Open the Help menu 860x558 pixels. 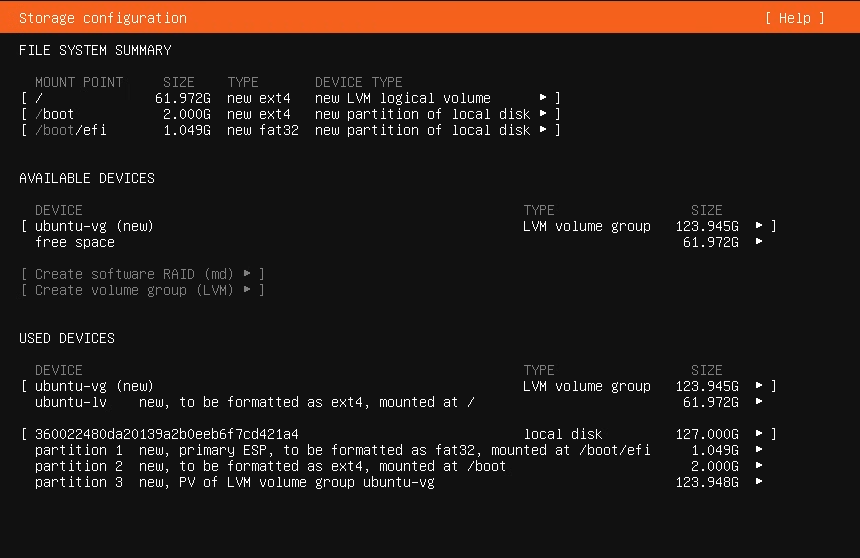795,18
